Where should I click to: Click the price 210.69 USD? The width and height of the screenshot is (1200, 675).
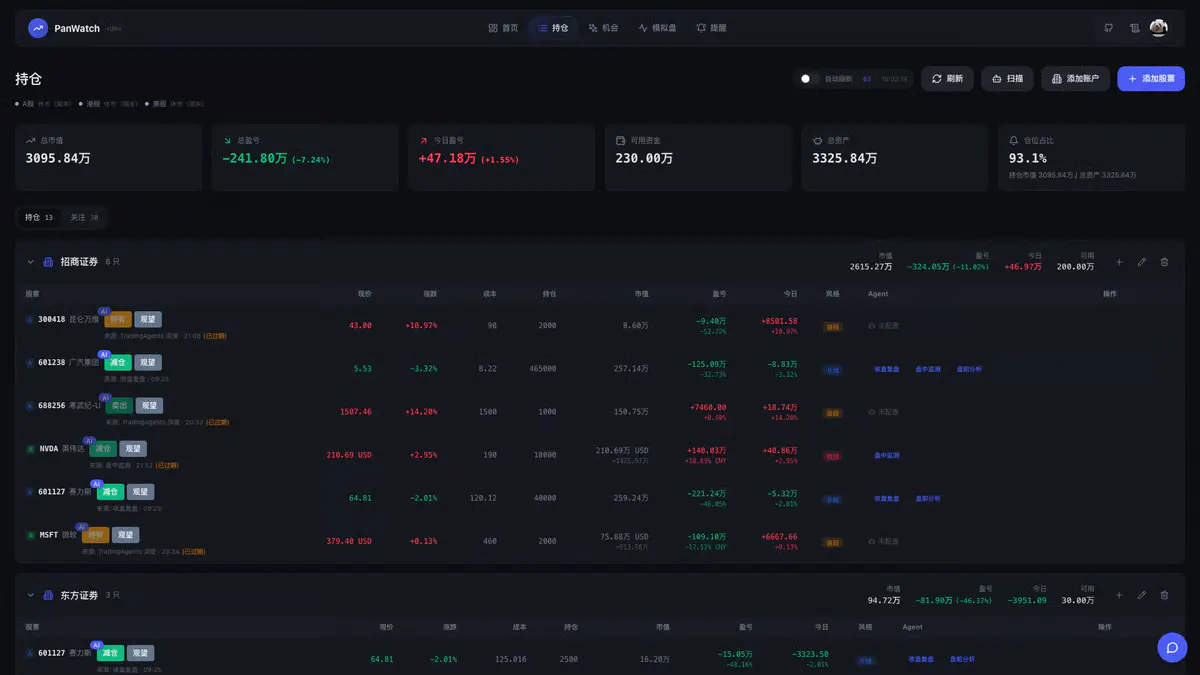tap(349, 455)
